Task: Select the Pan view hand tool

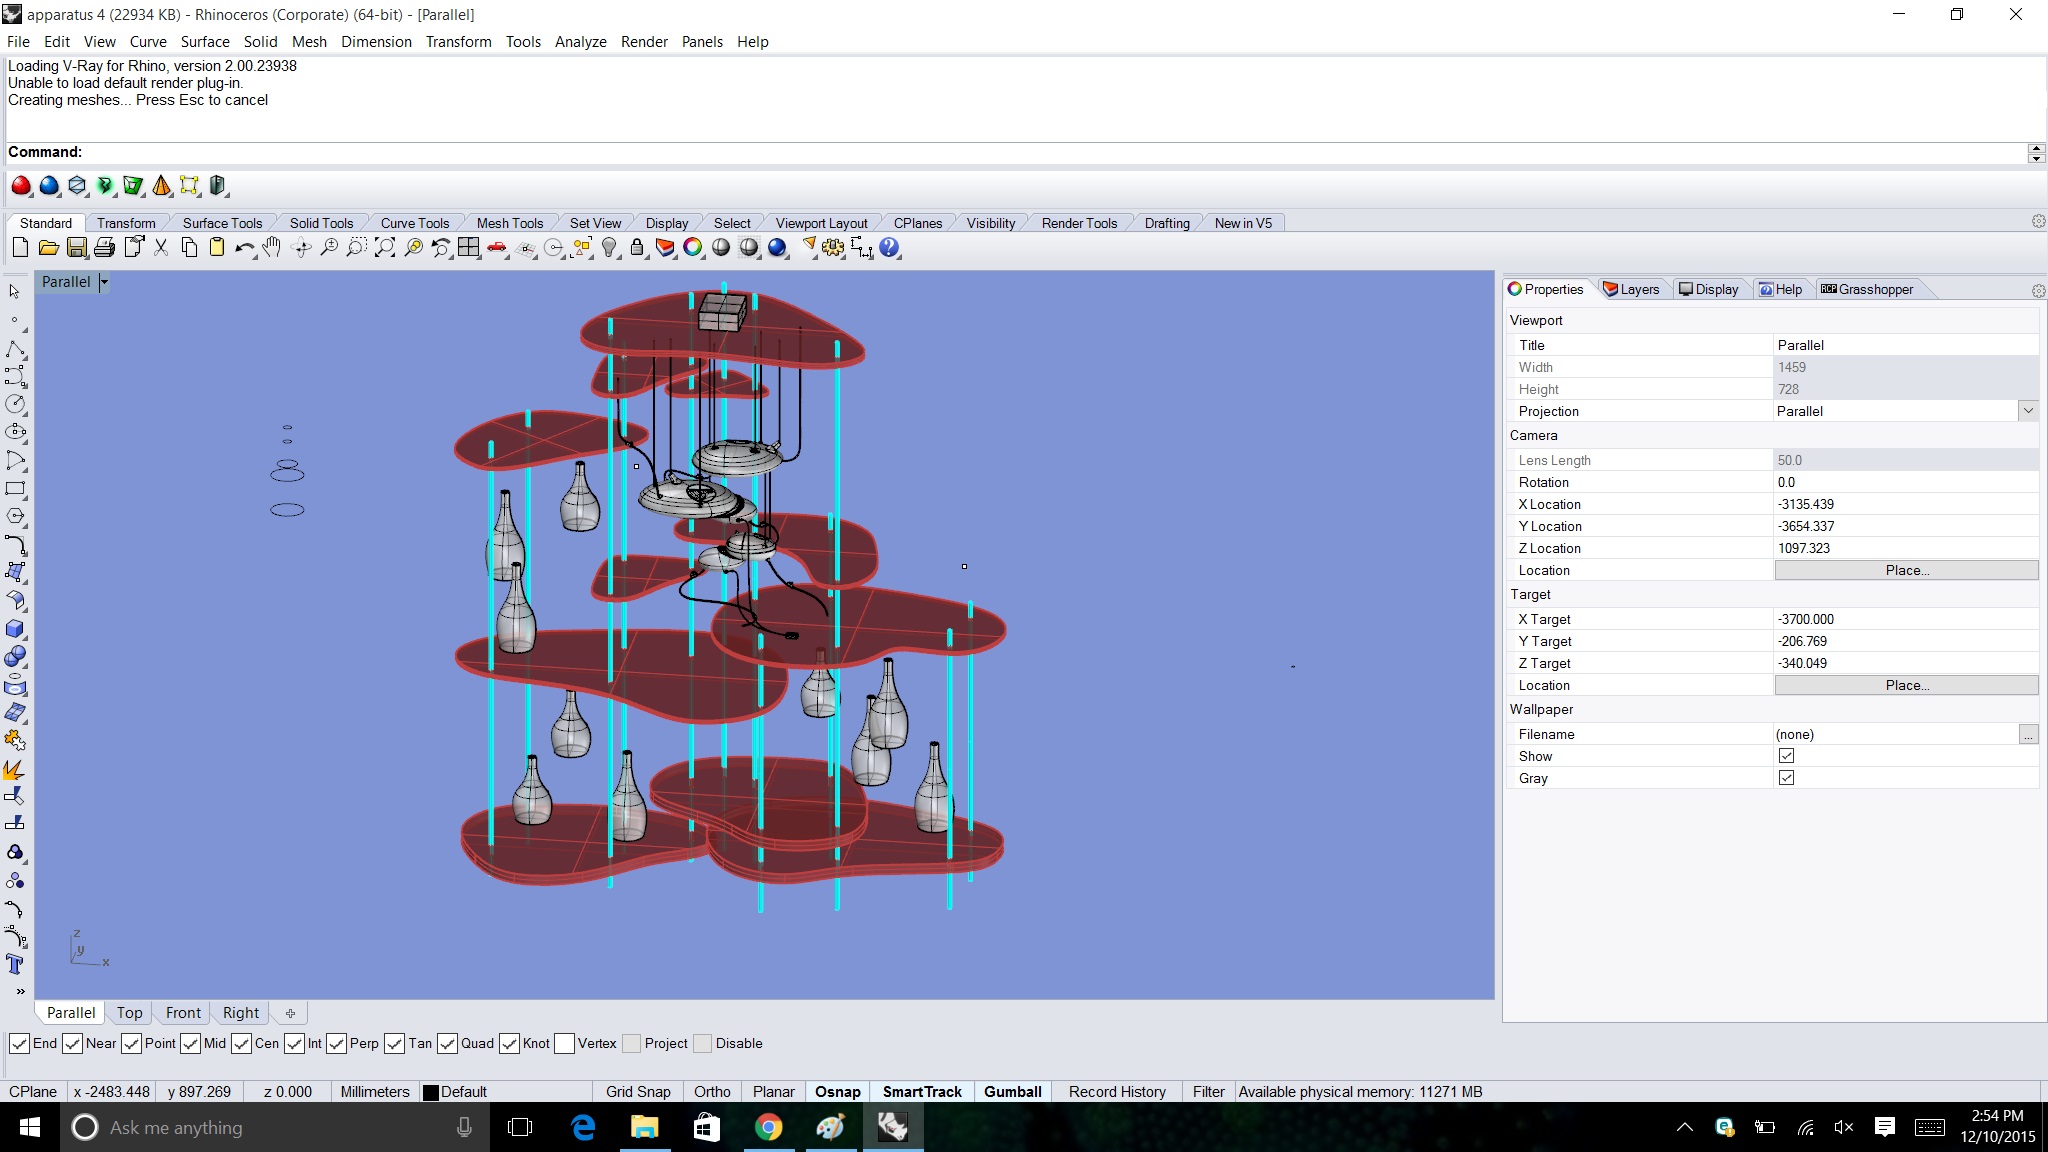Action: coord(272,248)
